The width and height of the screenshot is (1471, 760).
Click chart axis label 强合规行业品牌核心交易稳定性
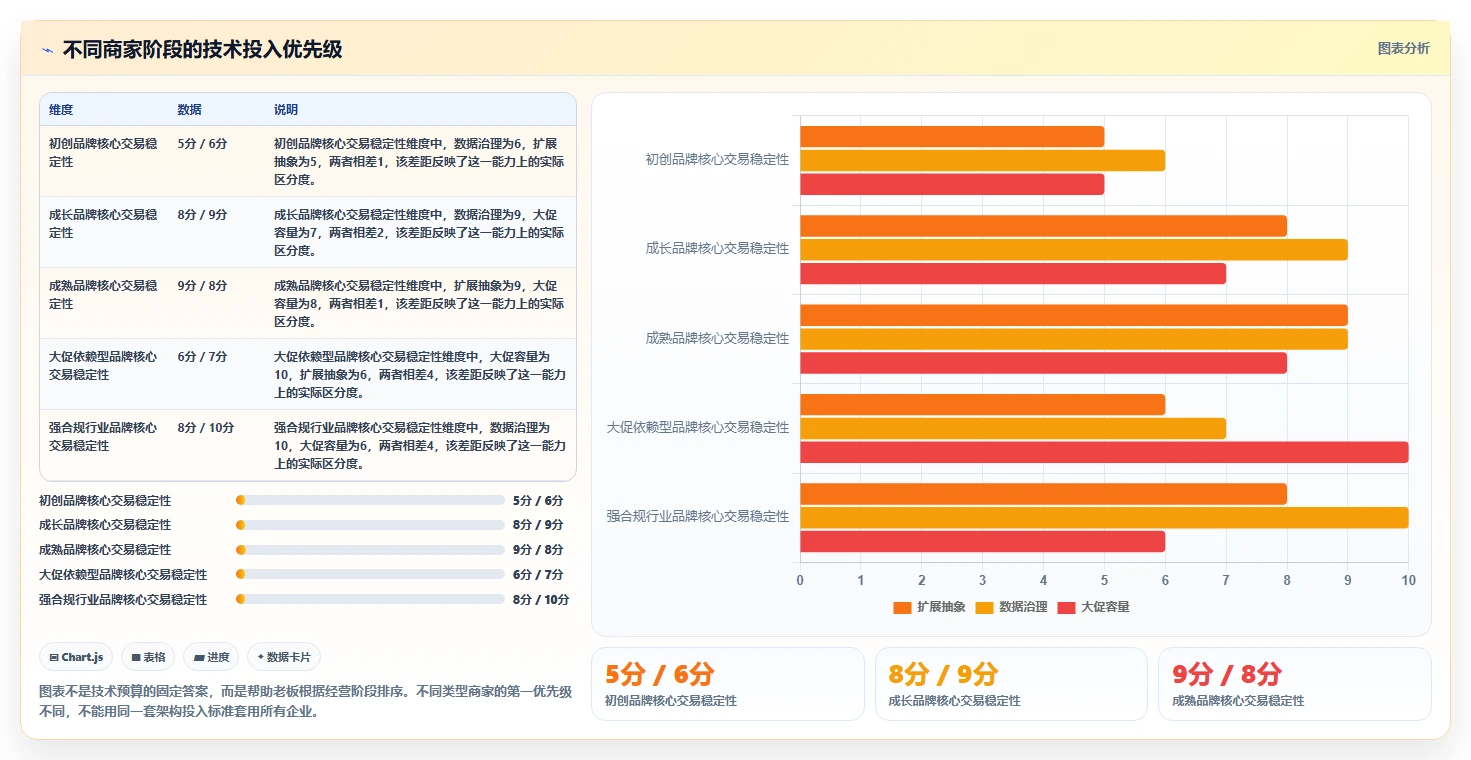coord(698,517)
